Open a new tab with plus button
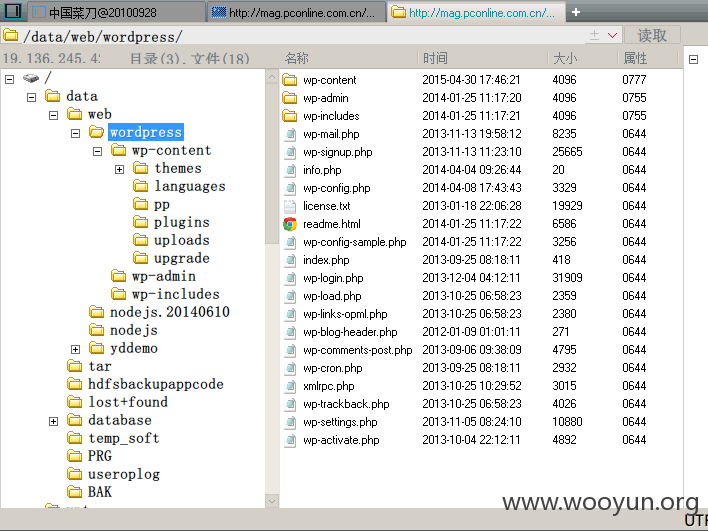This screenshot has width=708, height=531. point(576,12)
